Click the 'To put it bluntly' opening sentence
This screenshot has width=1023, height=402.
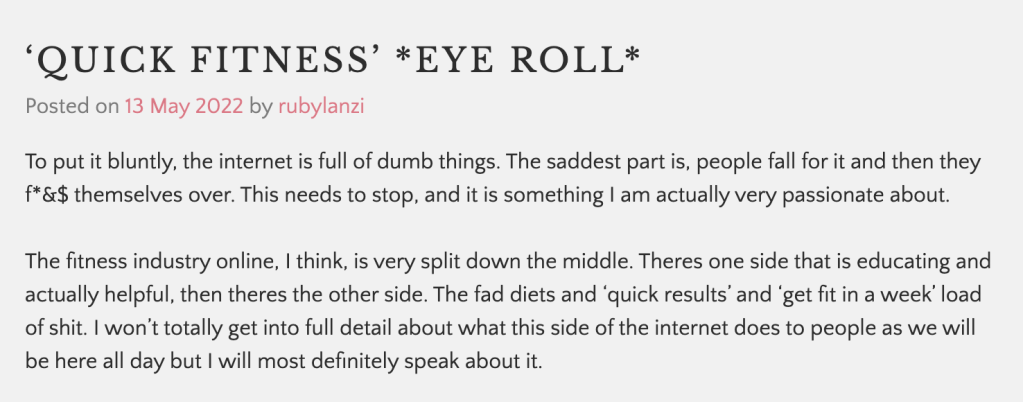click(91, 162)
